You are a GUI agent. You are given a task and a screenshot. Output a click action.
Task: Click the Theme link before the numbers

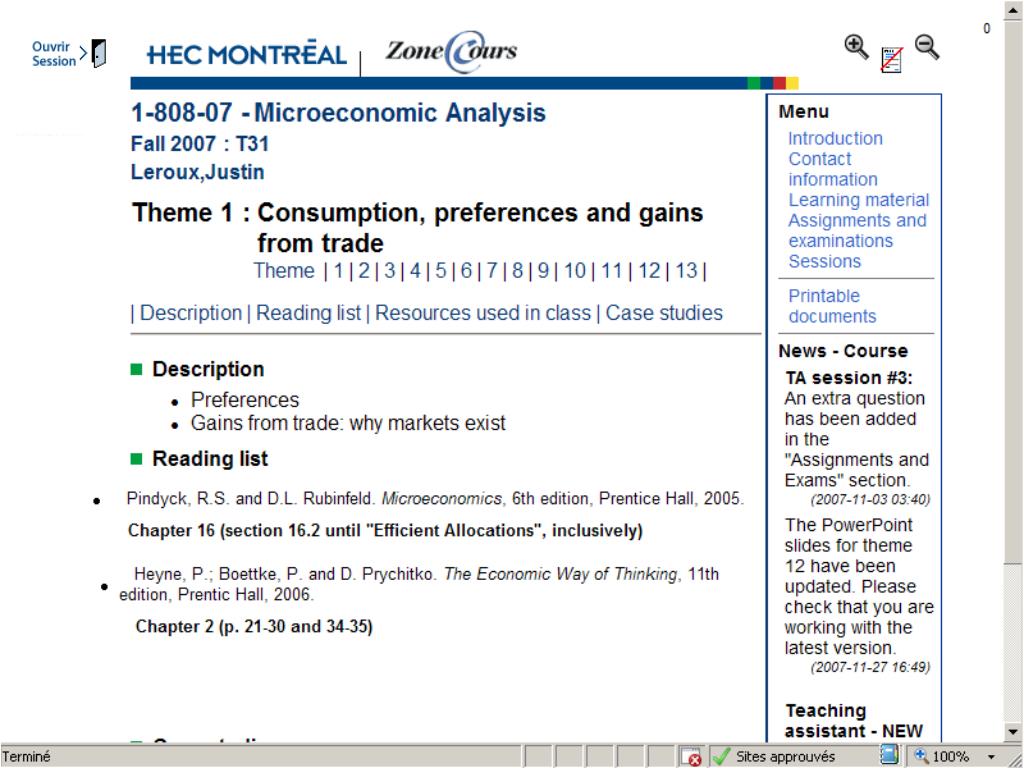[284, 270]
